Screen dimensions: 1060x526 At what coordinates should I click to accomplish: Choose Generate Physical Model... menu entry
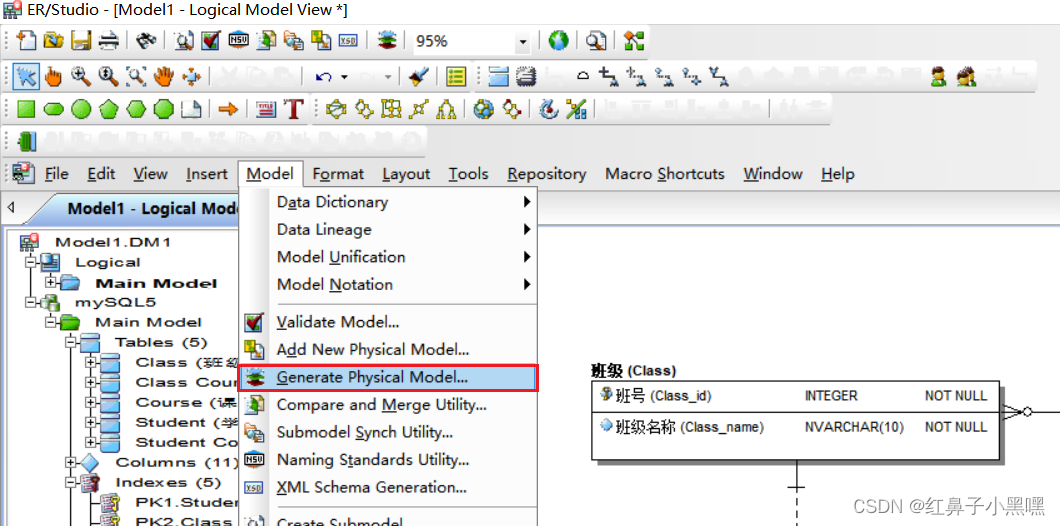coord(388,377)
